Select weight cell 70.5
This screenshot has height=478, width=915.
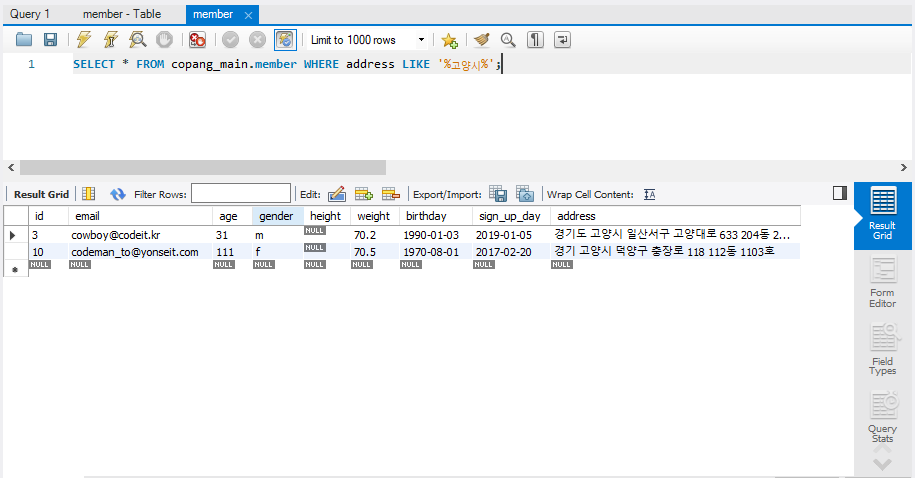tap(375, 252)
